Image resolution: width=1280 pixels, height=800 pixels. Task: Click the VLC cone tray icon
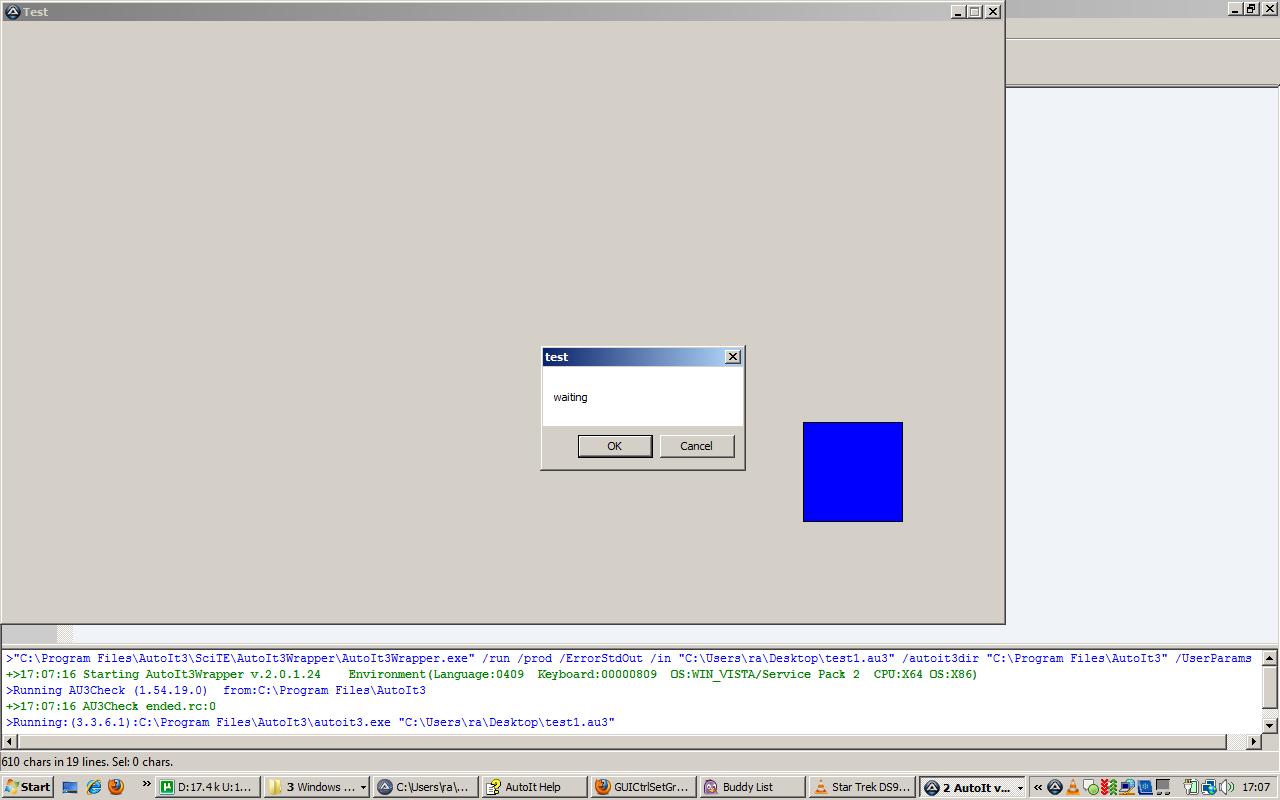tap(1073, 787)
